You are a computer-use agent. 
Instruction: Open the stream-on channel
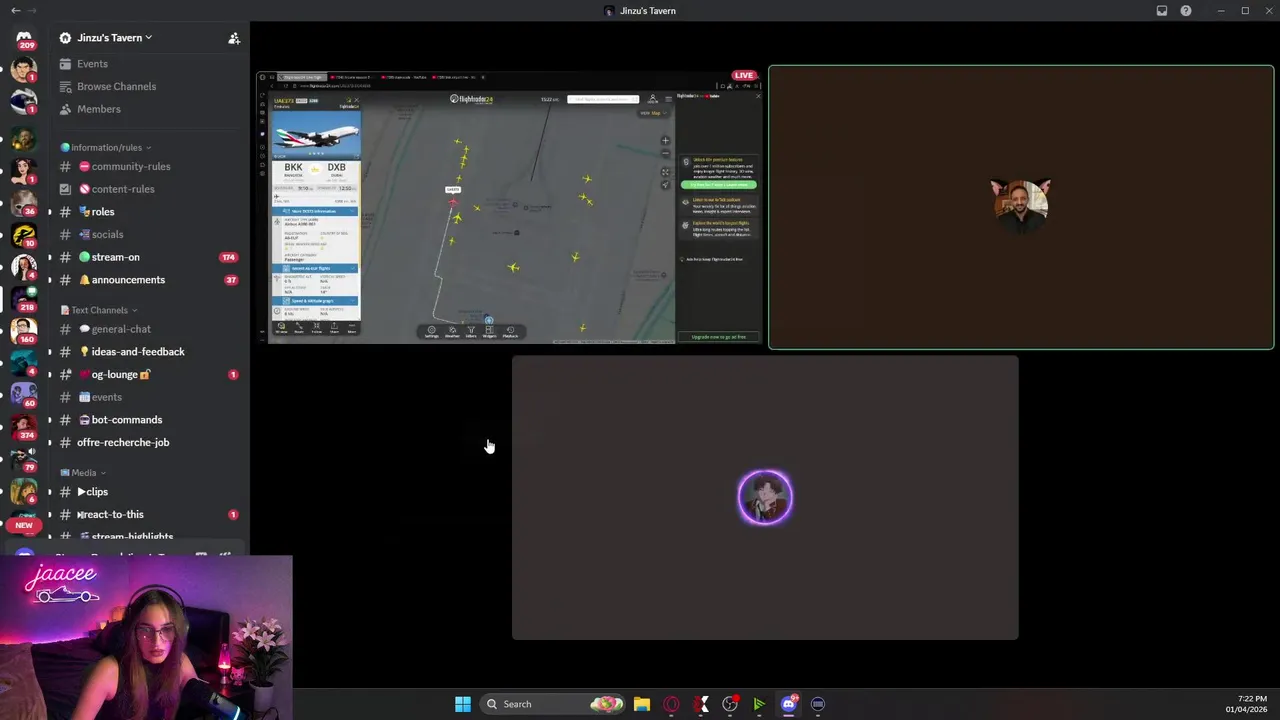tap(148, 257)
